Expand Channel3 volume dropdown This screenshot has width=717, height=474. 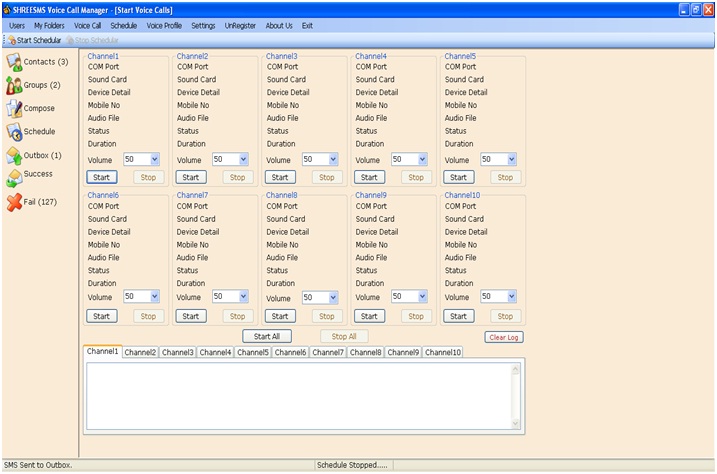pyautogui.click(x=333, y=159)
